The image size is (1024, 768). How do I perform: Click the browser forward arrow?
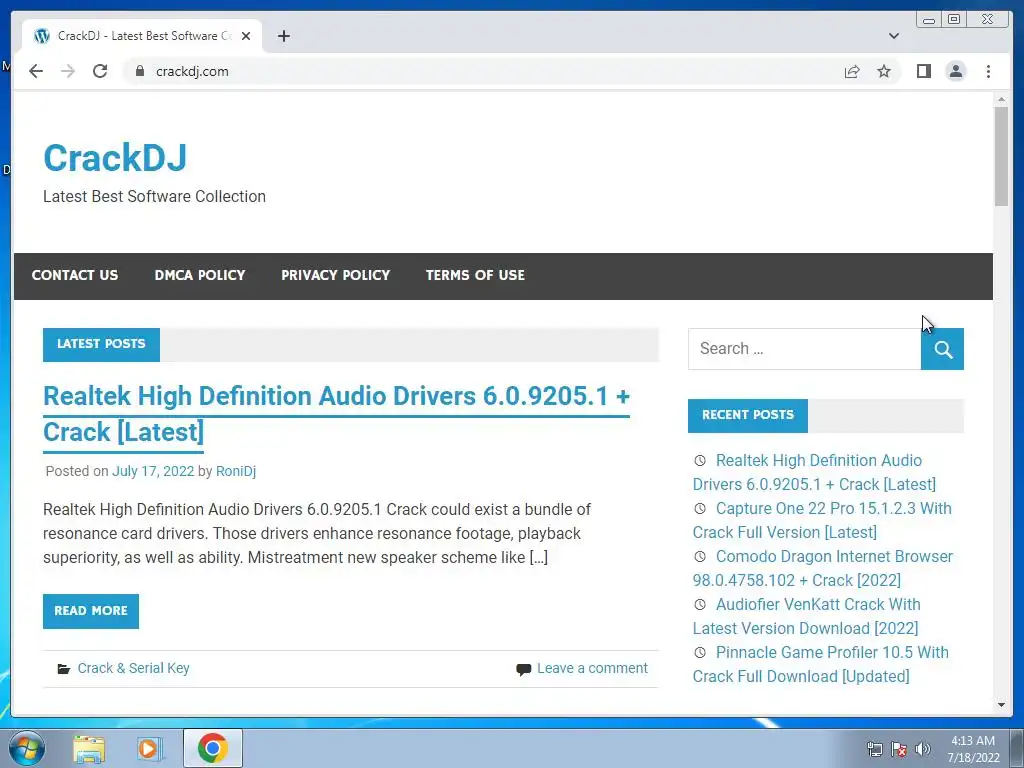pyautogui.click(x=68, y=71)
